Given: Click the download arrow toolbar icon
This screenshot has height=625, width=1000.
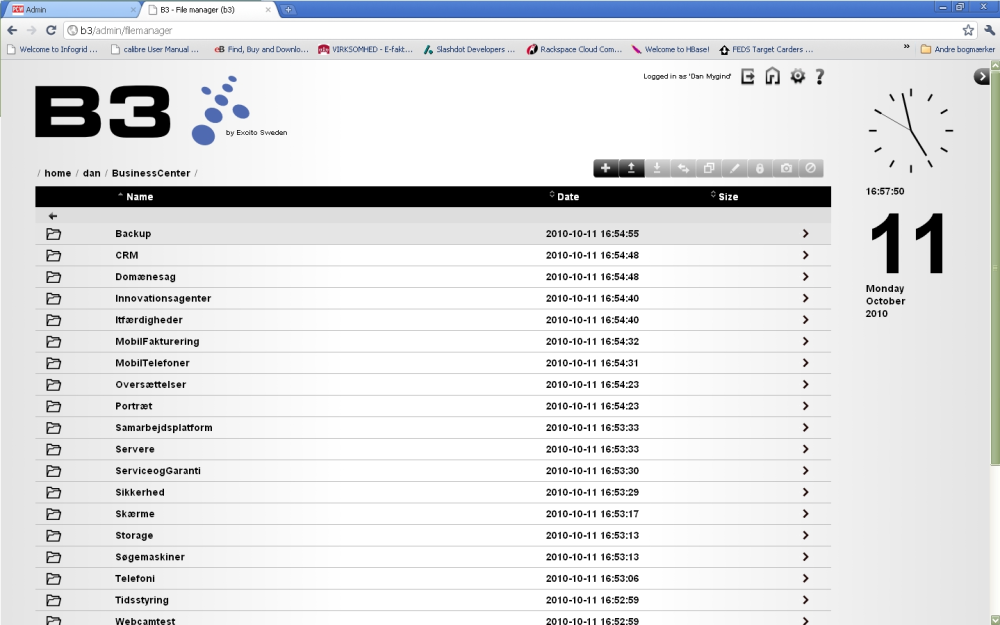Looking at the screenshot, I should click(x=657, y=168).
